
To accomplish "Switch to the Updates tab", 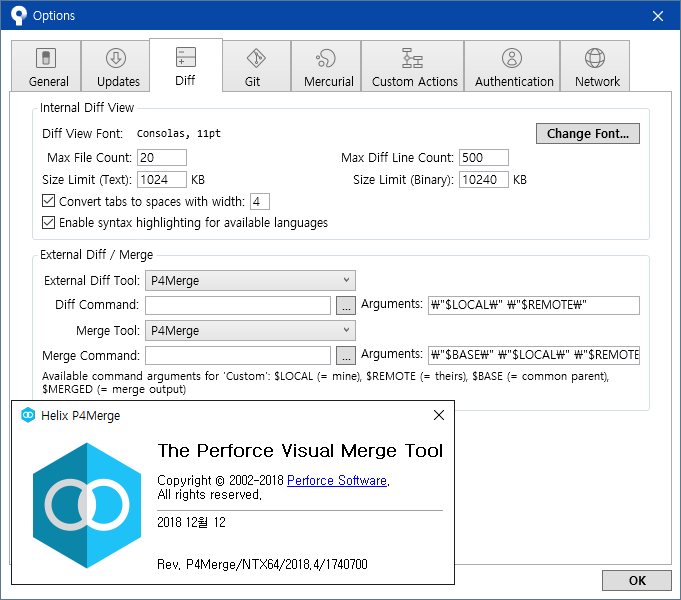I will [x=116, y=66].
